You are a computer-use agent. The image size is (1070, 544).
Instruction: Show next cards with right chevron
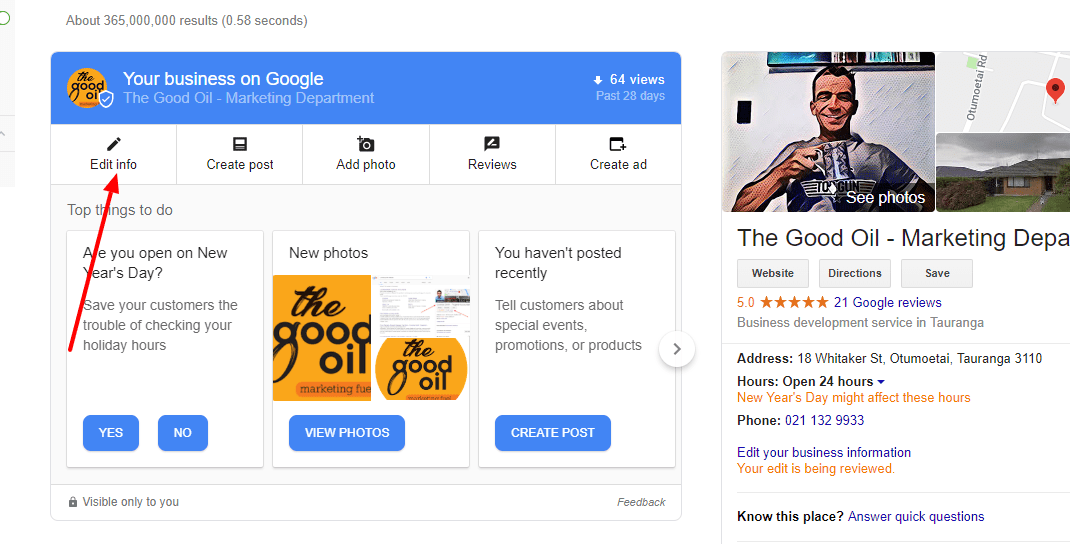(x=677, y=349)
